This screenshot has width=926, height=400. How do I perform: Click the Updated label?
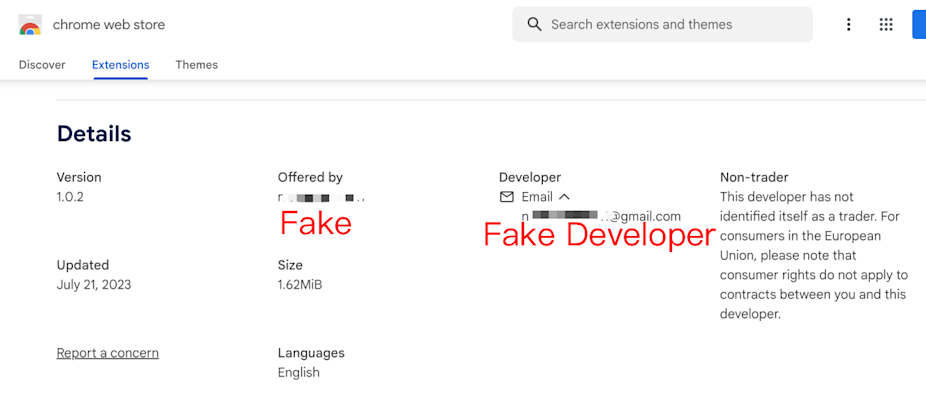tap(83, 265)
